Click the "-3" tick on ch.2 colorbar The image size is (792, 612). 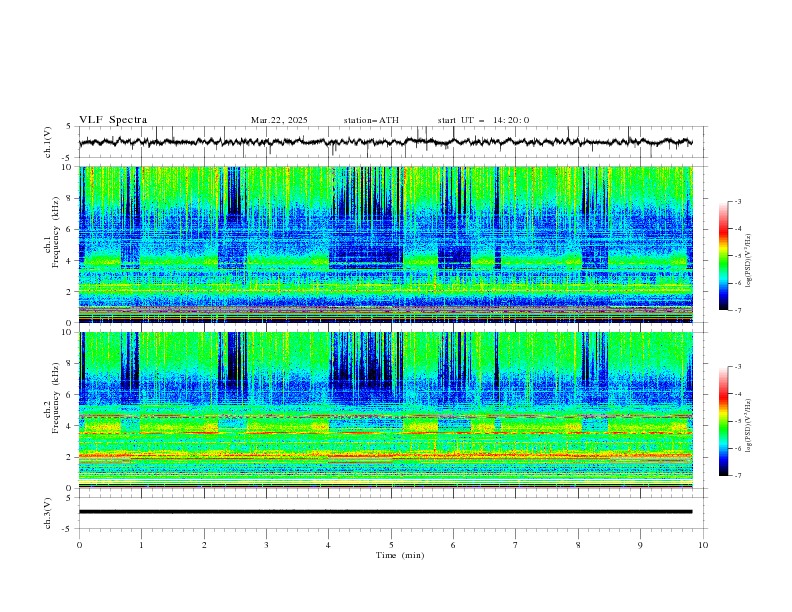pyautogui.click(x=738, y=367)
